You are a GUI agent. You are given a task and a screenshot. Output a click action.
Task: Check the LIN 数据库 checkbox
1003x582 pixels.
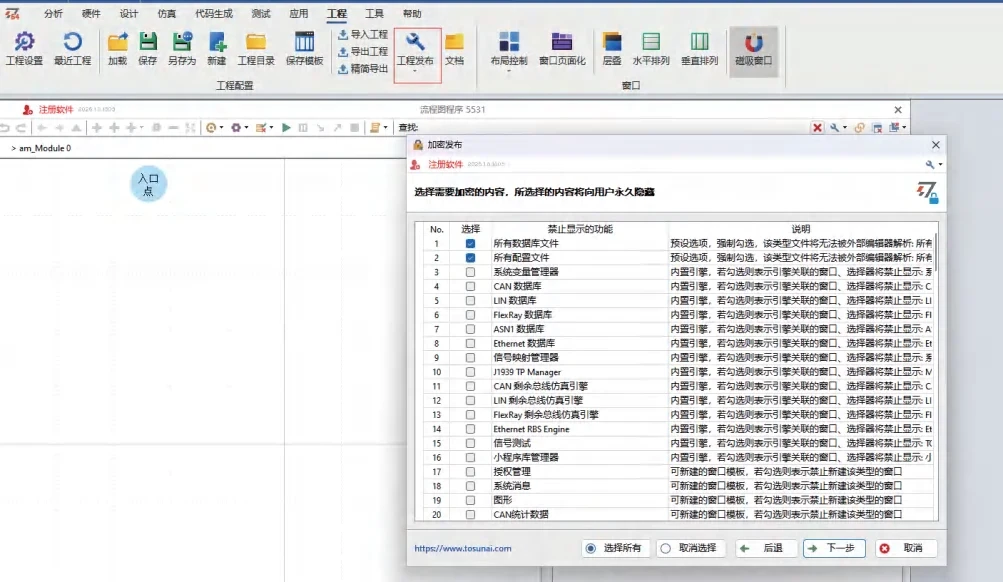470,301
